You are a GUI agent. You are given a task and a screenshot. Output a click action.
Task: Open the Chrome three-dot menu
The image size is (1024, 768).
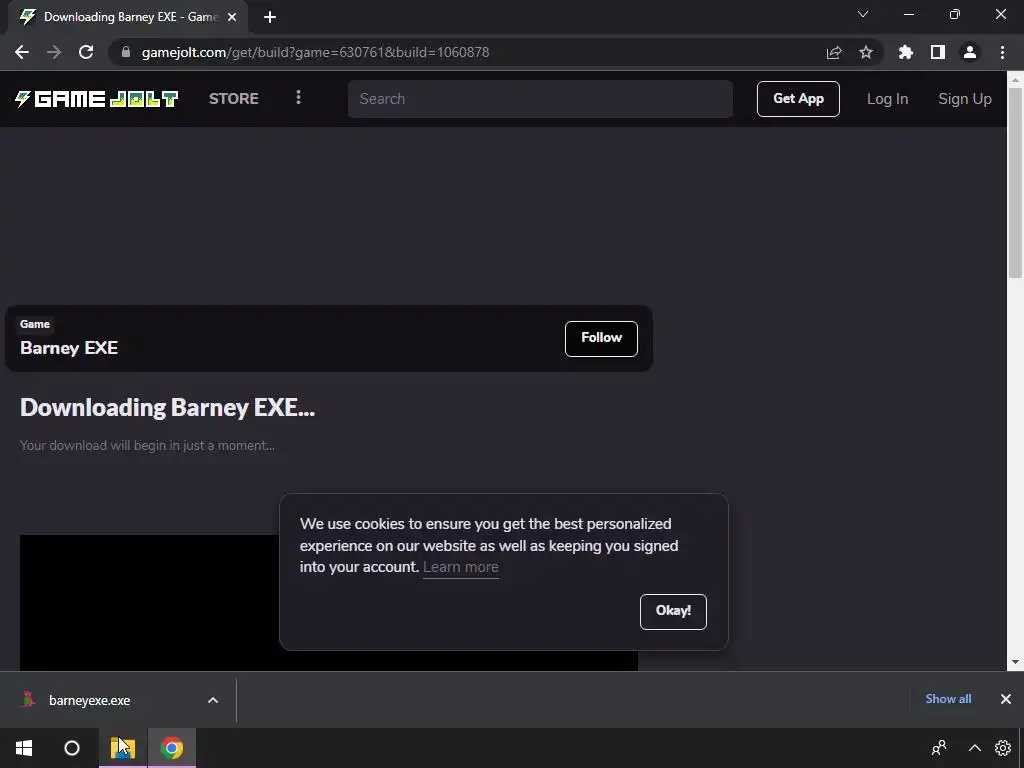click(x=1002, y=52)
